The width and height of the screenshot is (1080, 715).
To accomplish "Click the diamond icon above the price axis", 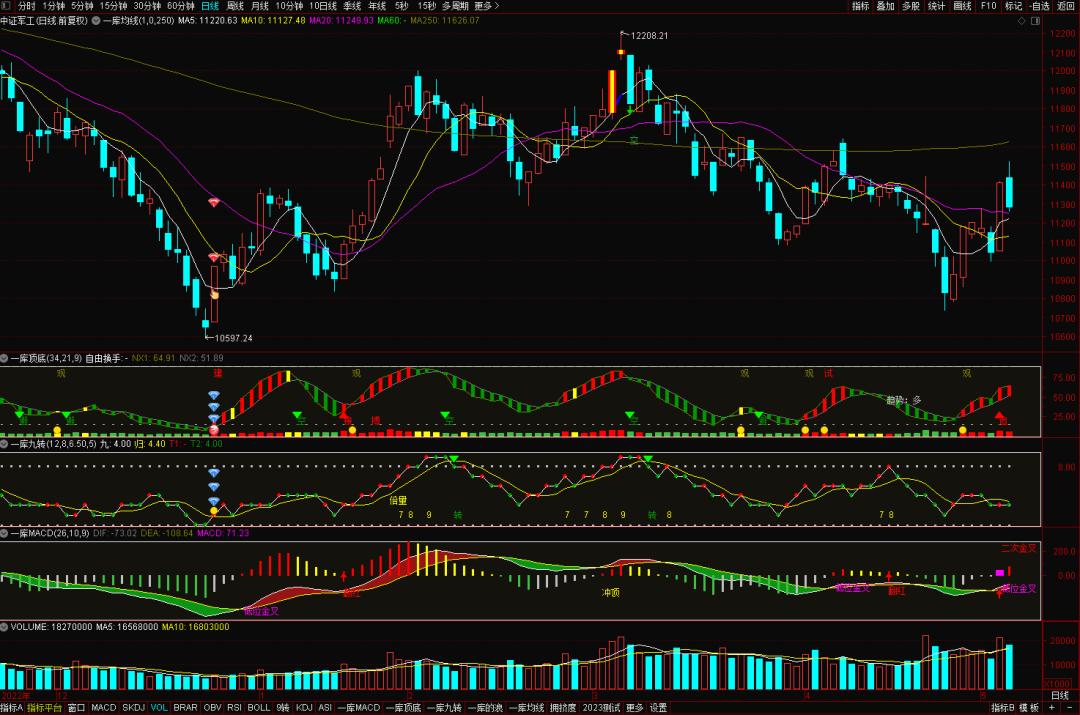I will pos(1022,21).
